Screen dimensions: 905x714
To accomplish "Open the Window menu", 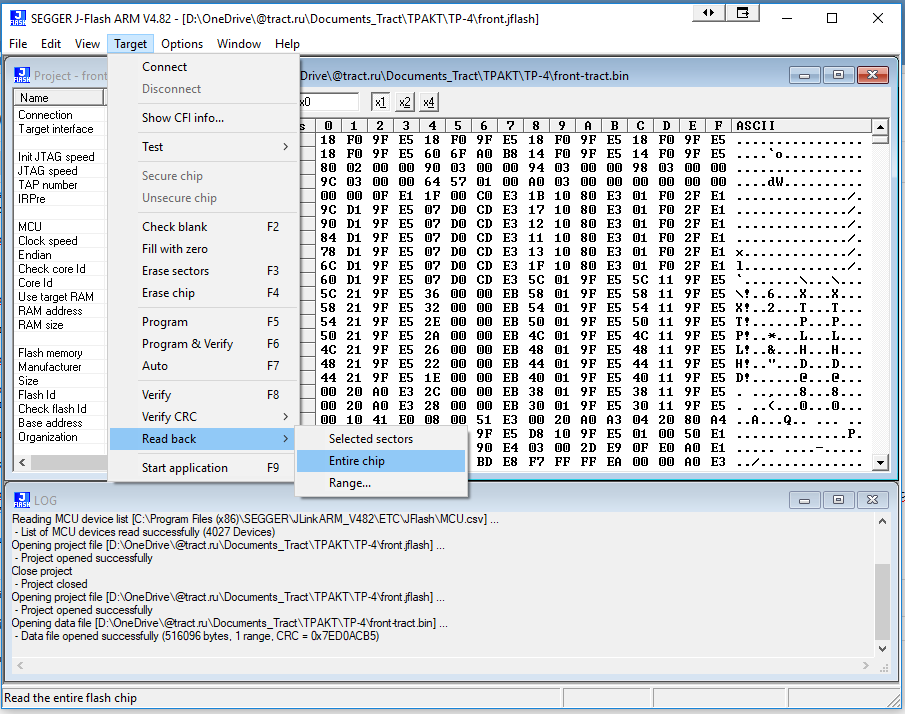I will point(239,44).
